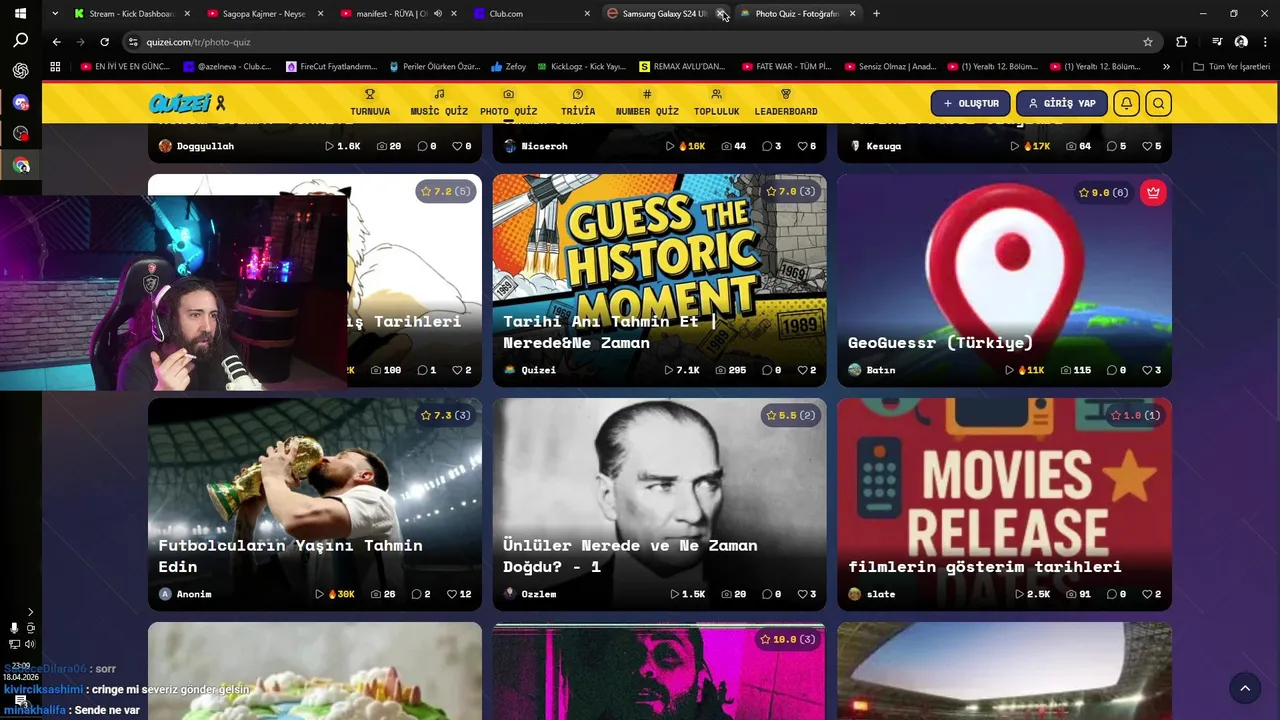Open Zefoy bookmark
Image resolution: width=1280 pixels, height=720 pixels.
(508, 67)
